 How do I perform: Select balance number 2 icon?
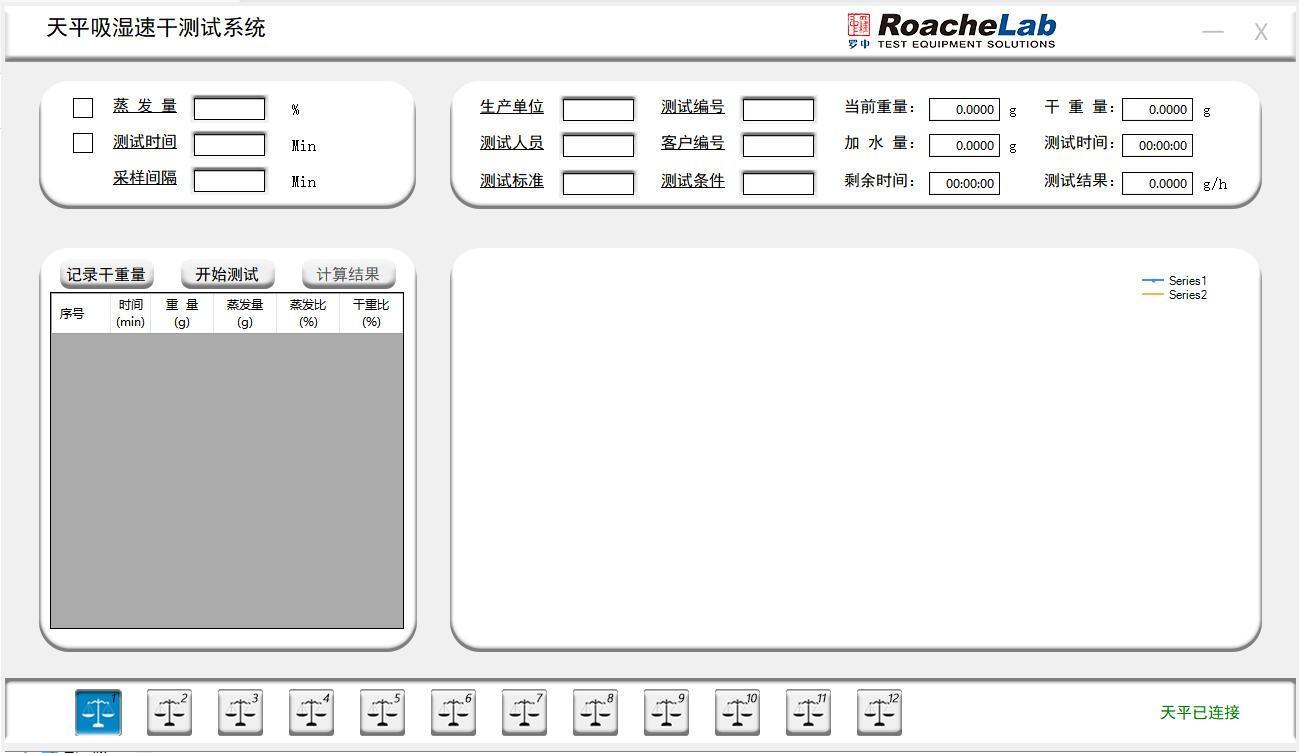(x=170, y=712)
